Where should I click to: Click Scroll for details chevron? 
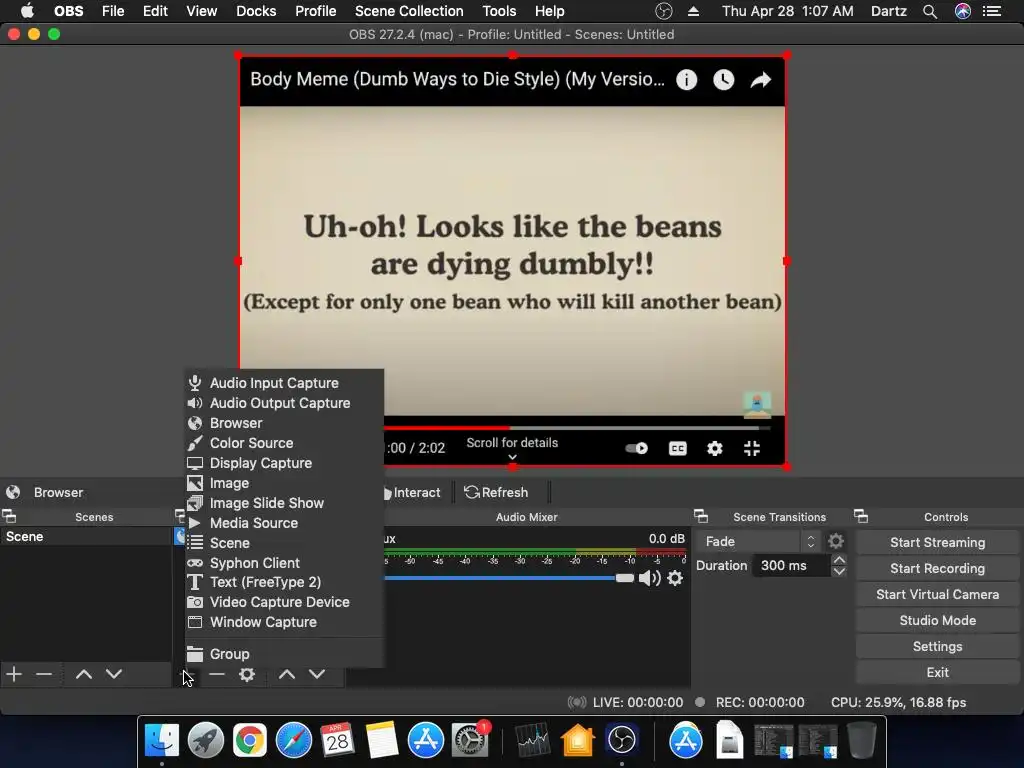click(513, 457)
